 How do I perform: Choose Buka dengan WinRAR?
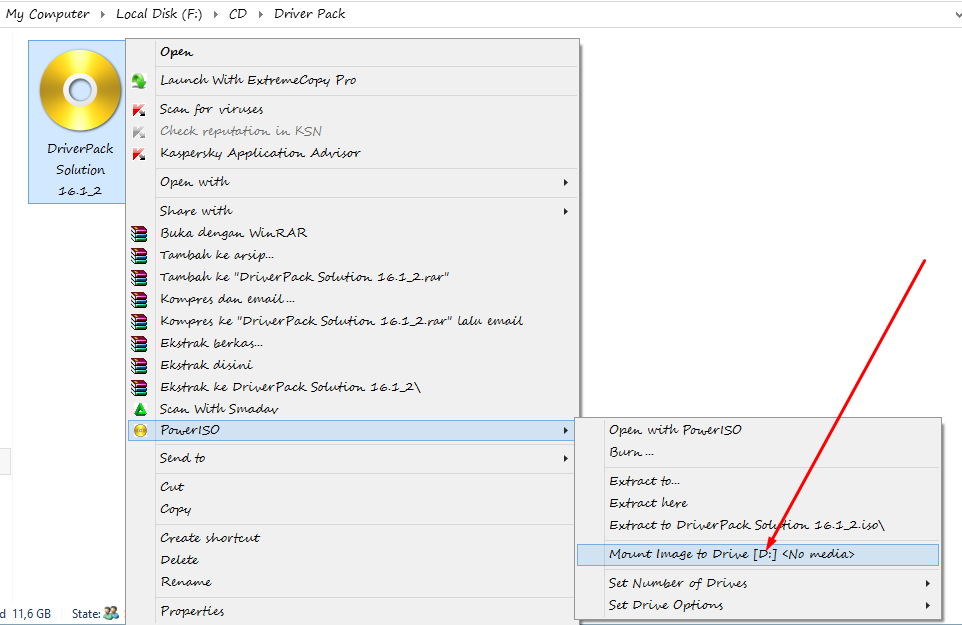pyautogui.click(x=353, y=233)
